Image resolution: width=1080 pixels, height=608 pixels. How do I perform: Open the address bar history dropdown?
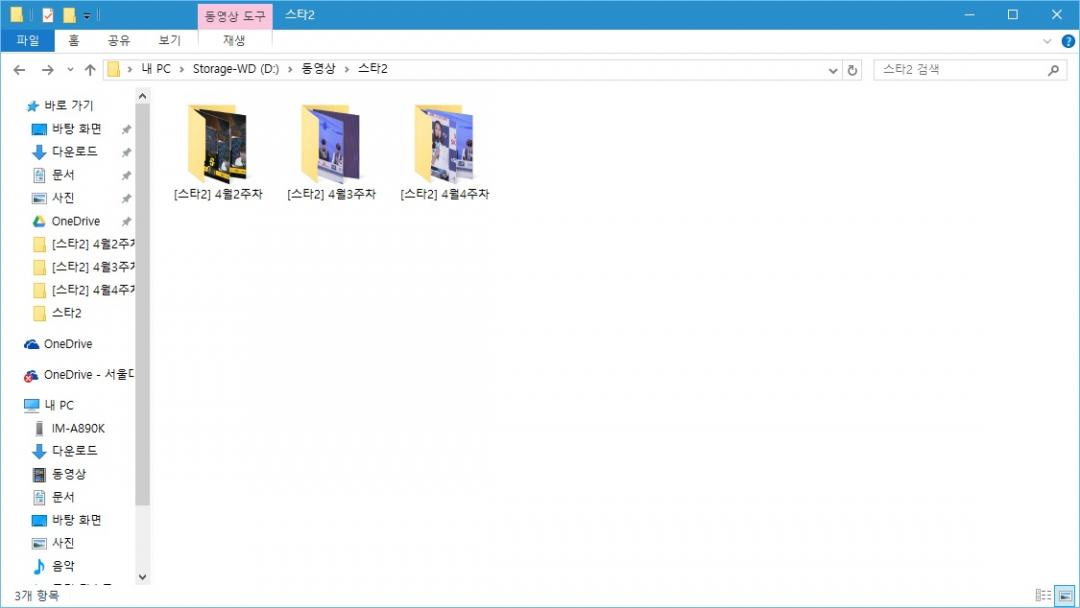coord(834,70)
